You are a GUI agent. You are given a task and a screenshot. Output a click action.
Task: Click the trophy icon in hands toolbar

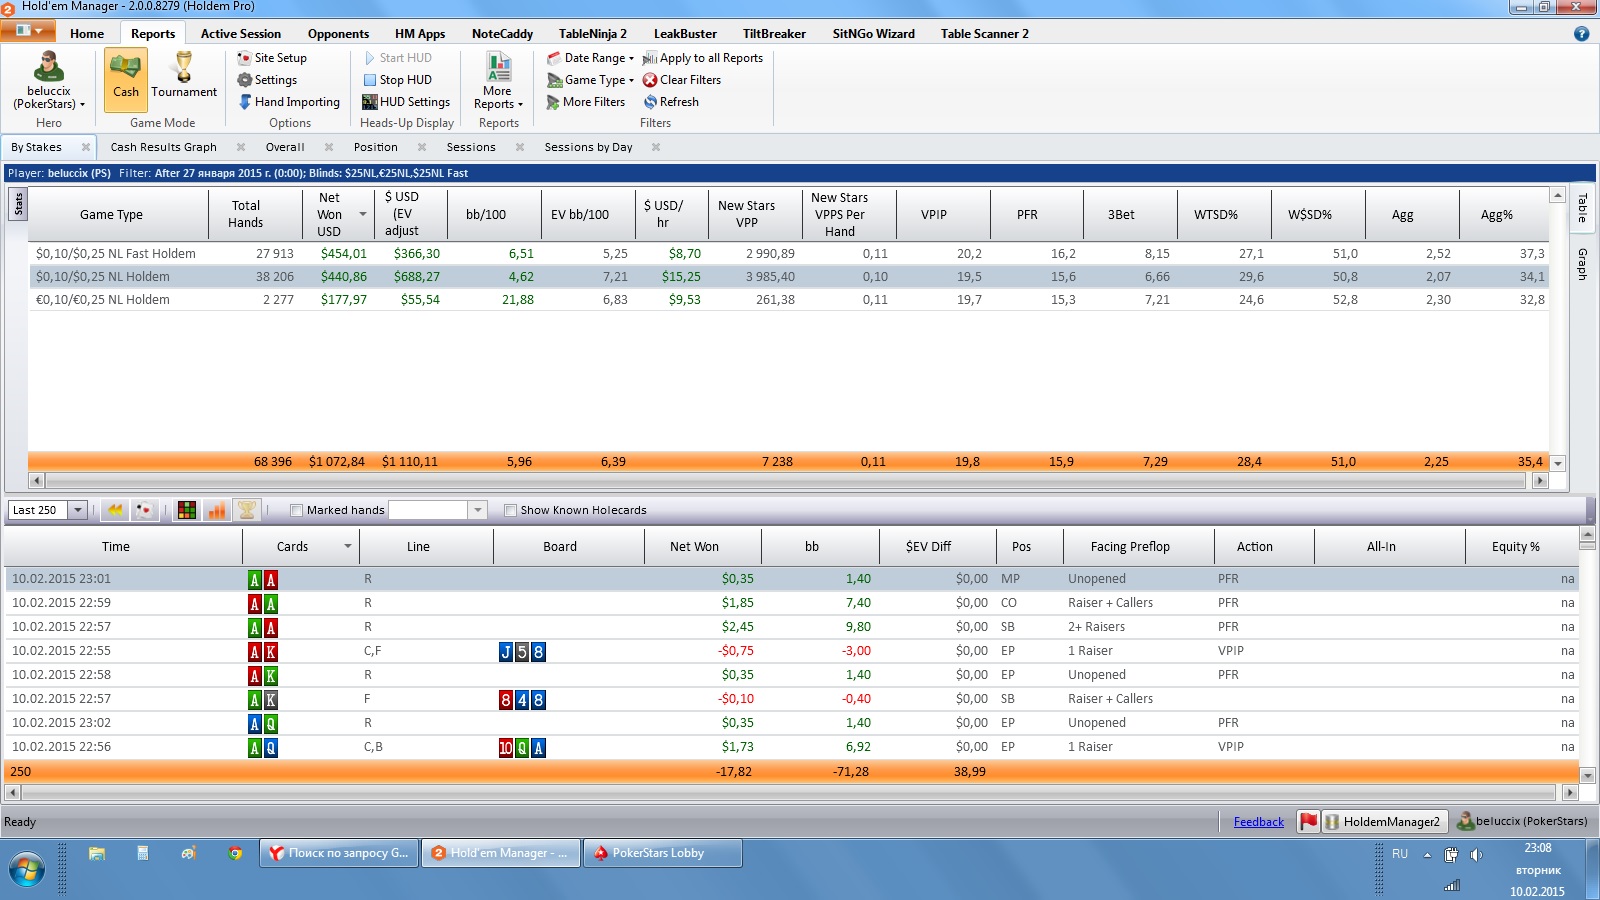tap(246, 510)
